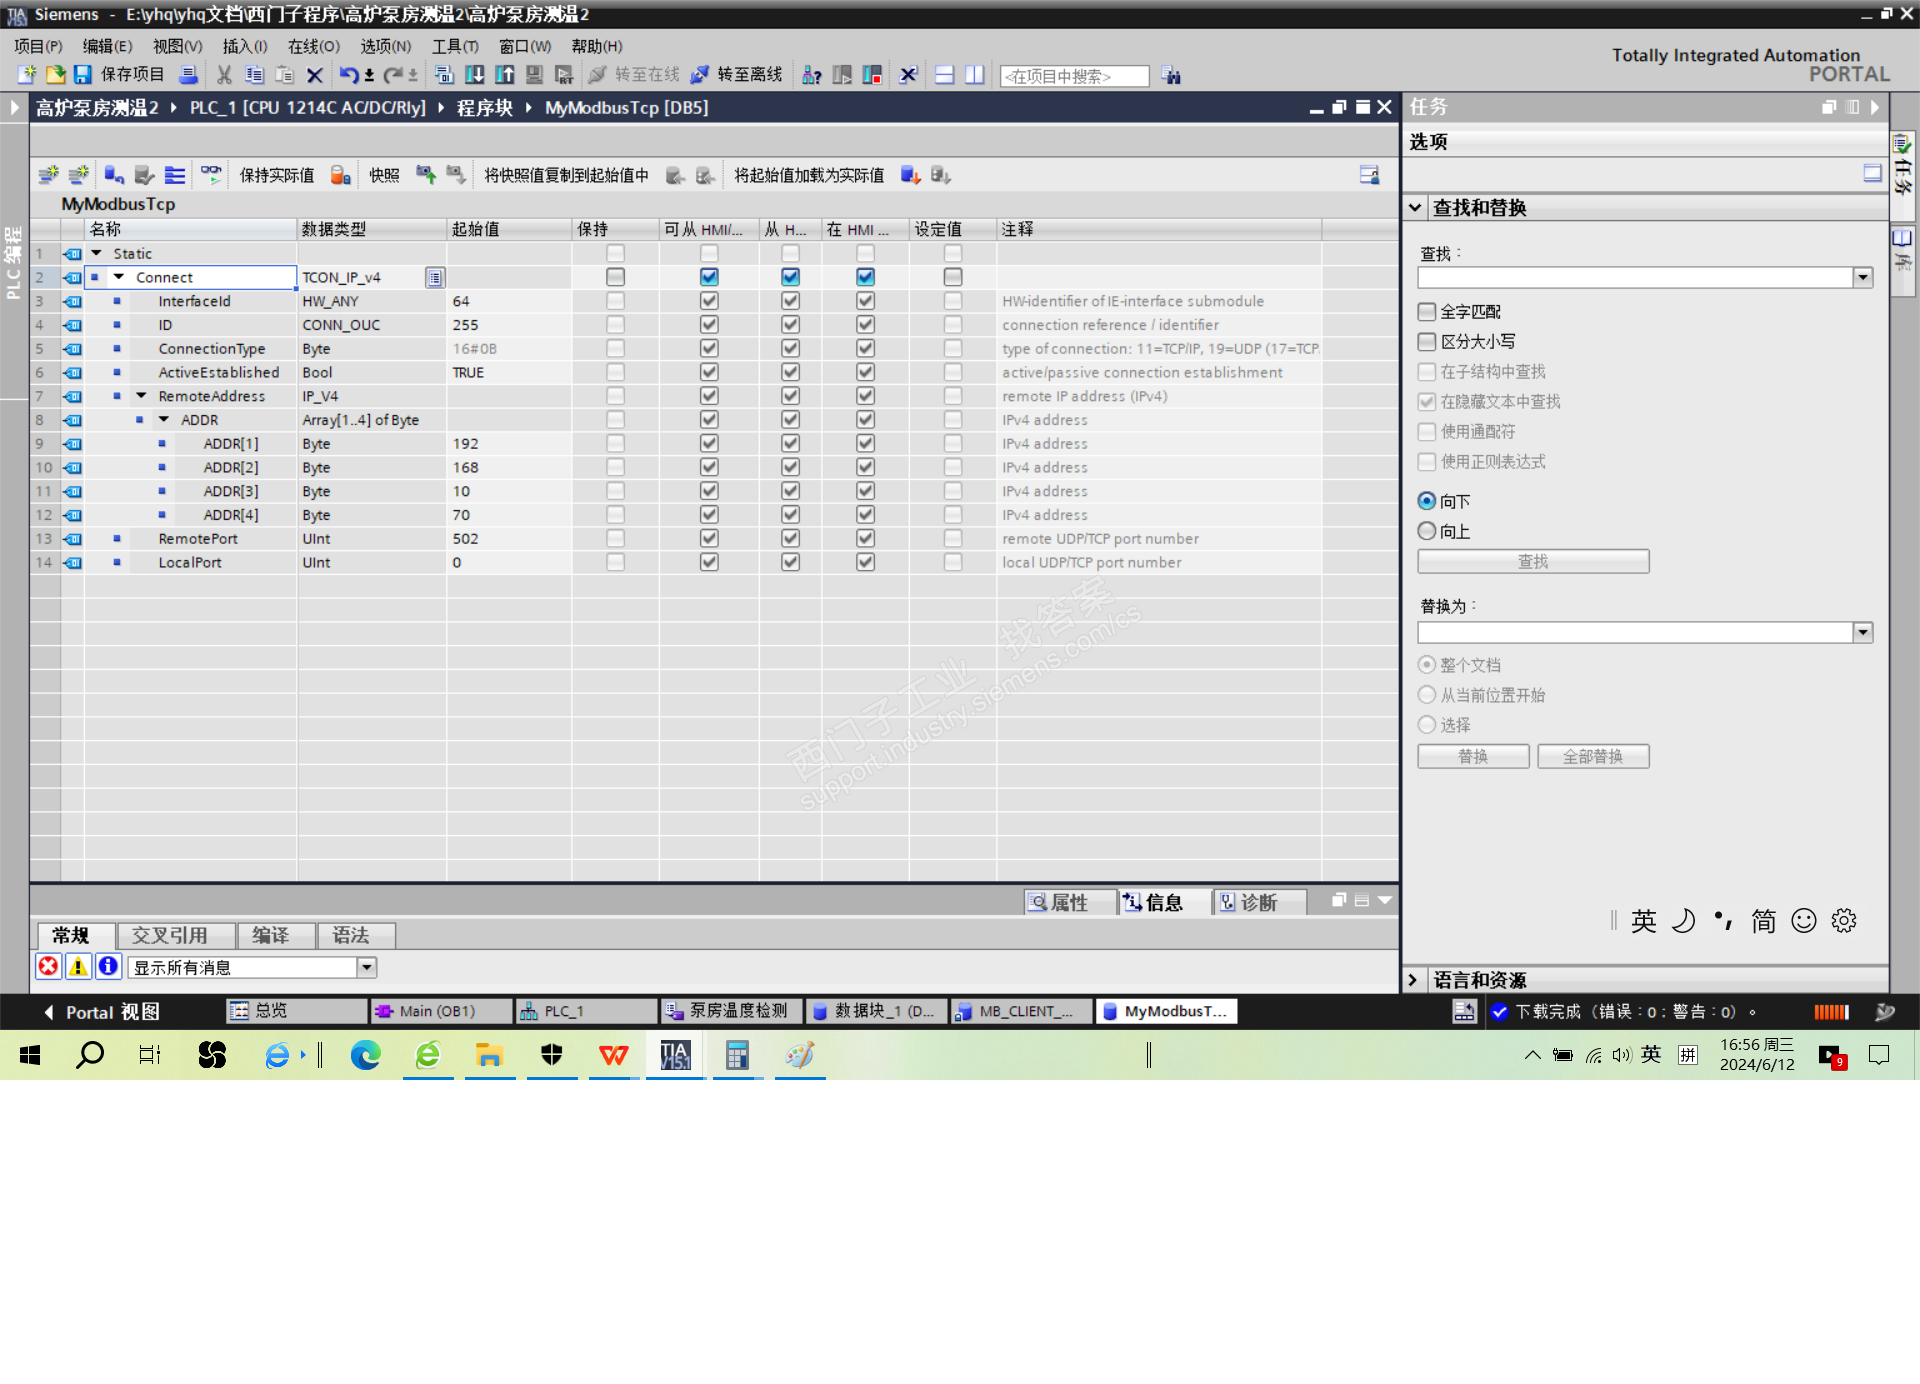The image size is (1920, 1384).
Task: Open the Online (在线) menu
Action: click(313, 46)
